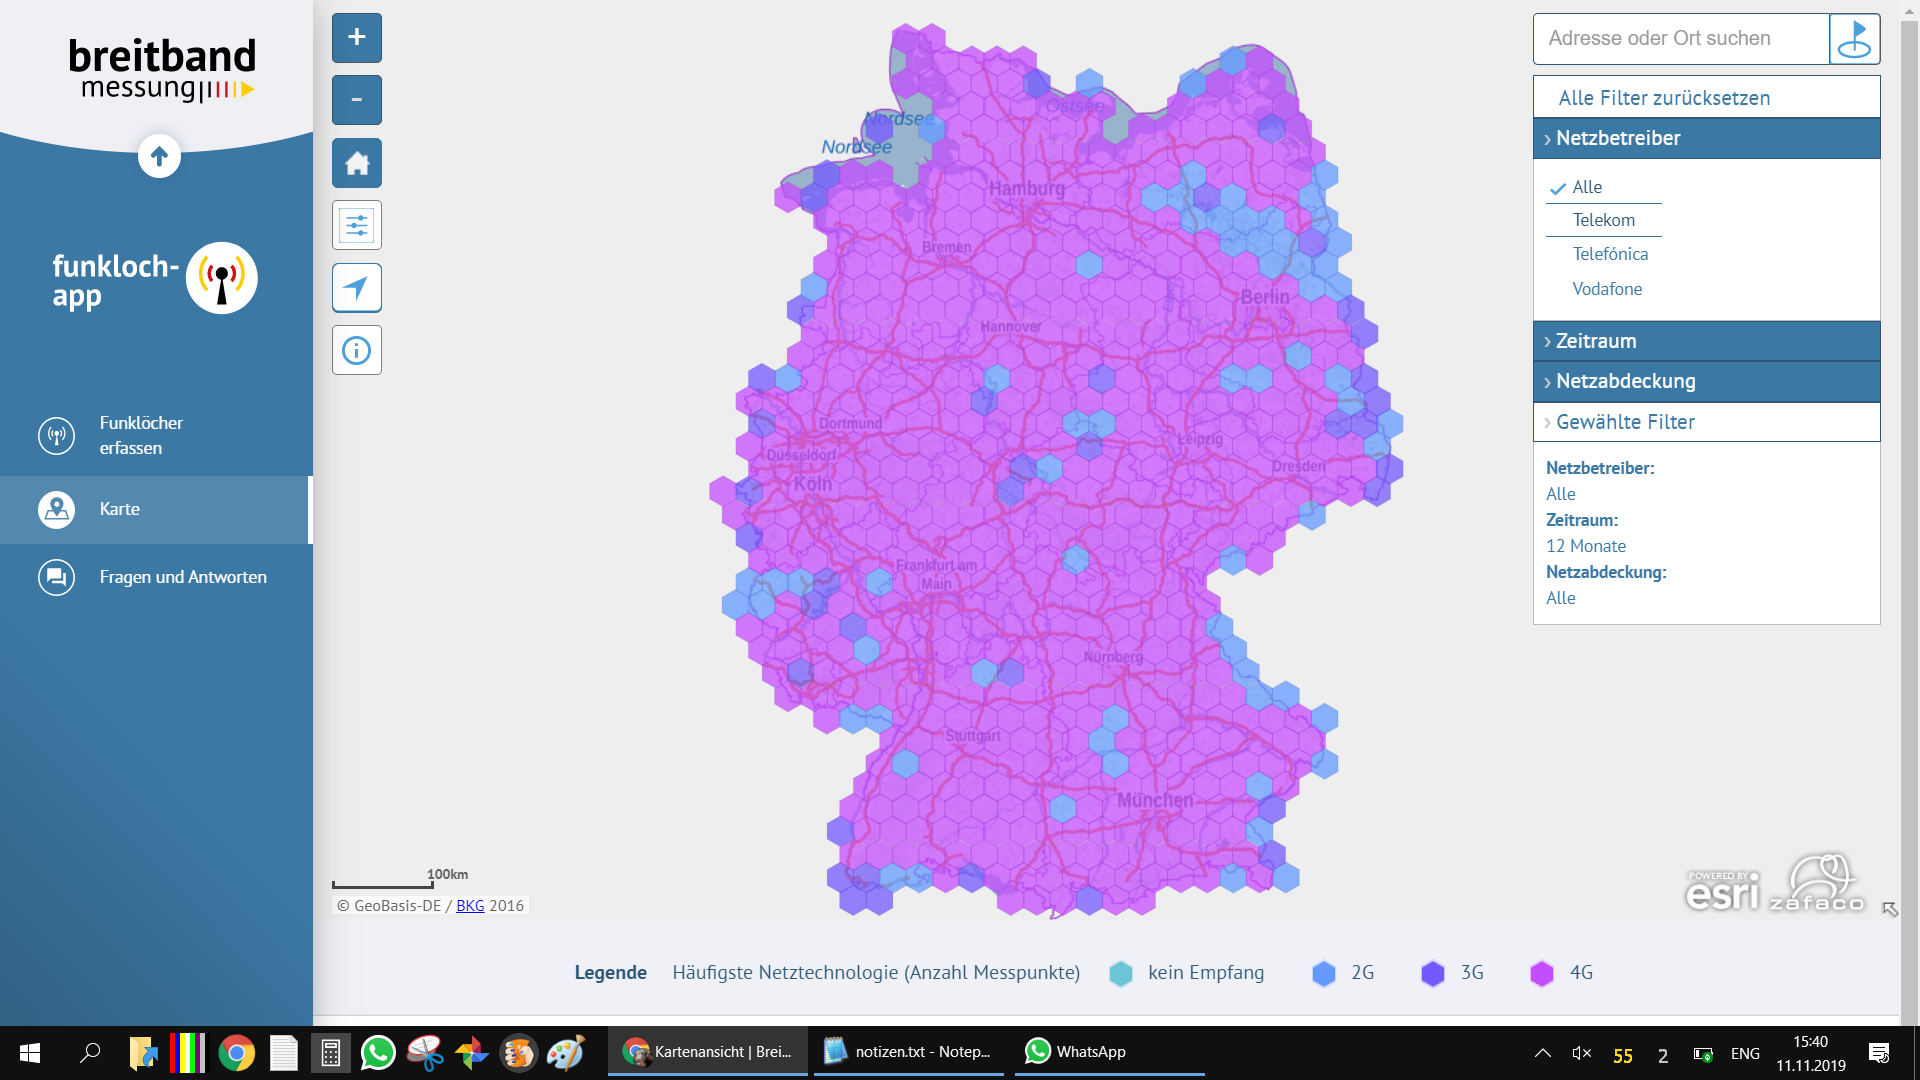Reset map with the home icon
The height and width of the screenshot is (1080, 1920).
coord(357,163)
